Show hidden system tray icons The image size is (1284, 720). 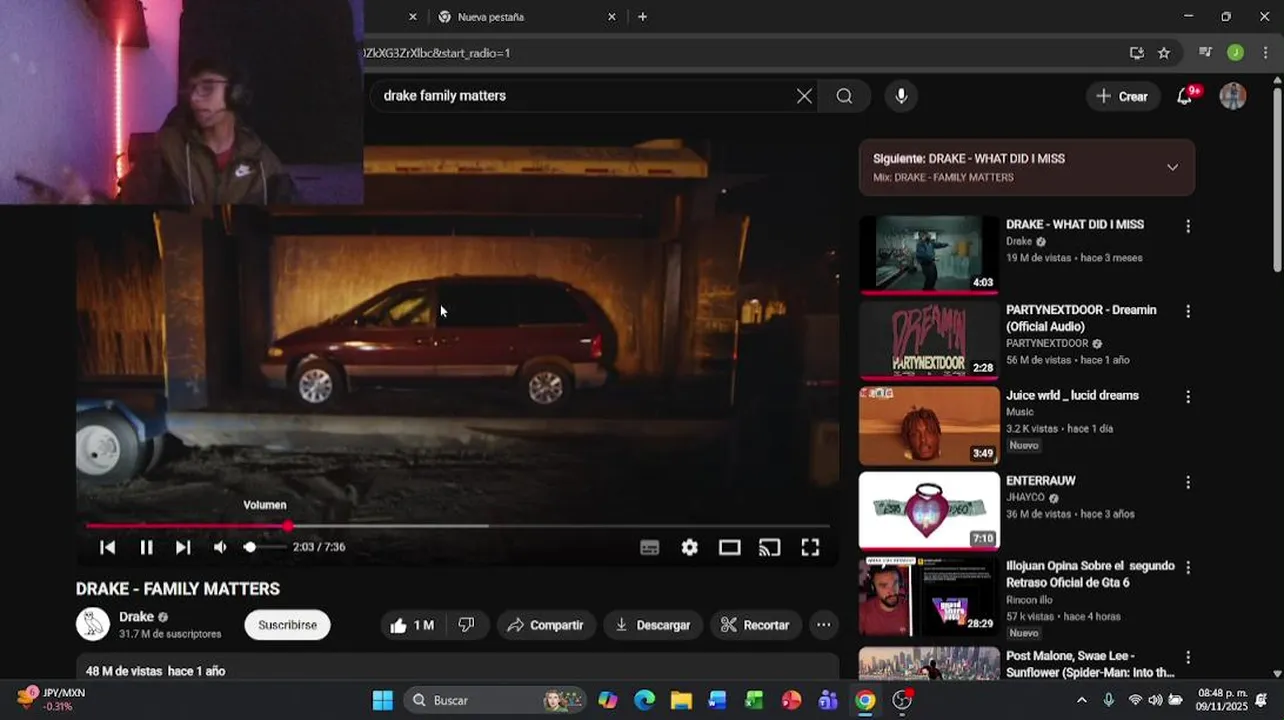tap(1081, 700)
